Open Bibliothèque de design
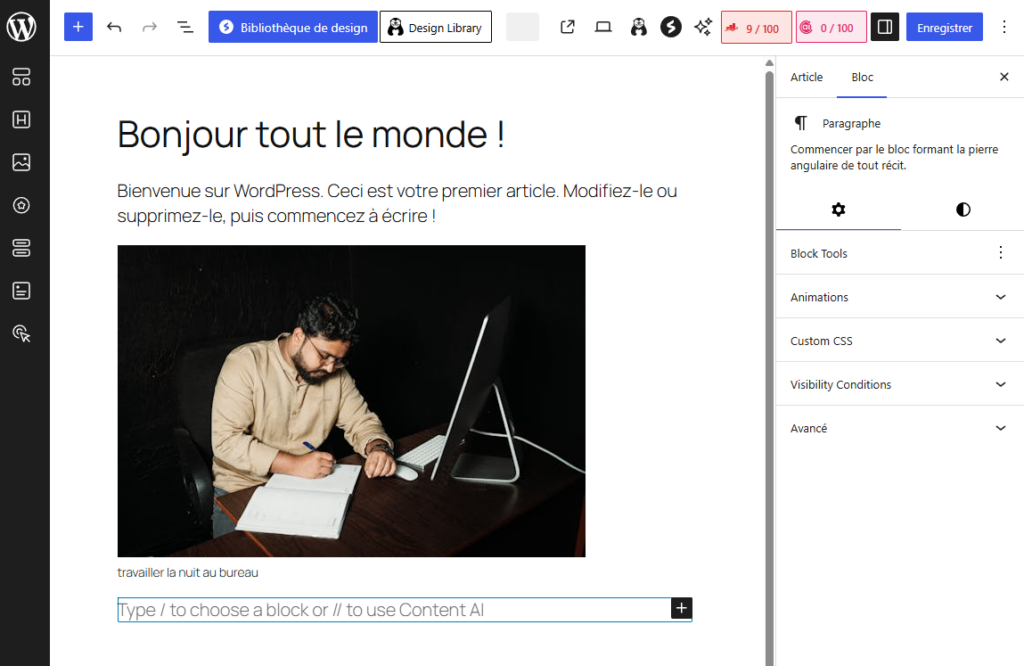 click(x=293, y=27)
